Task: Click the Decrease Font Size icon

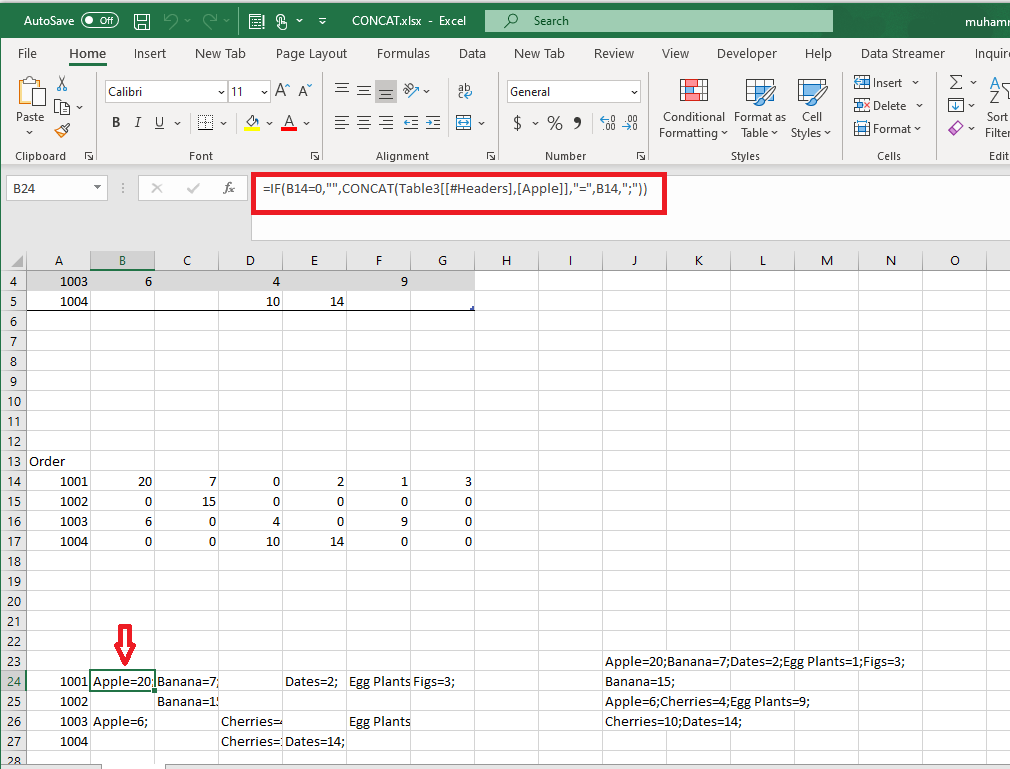Action: point(305,91)
